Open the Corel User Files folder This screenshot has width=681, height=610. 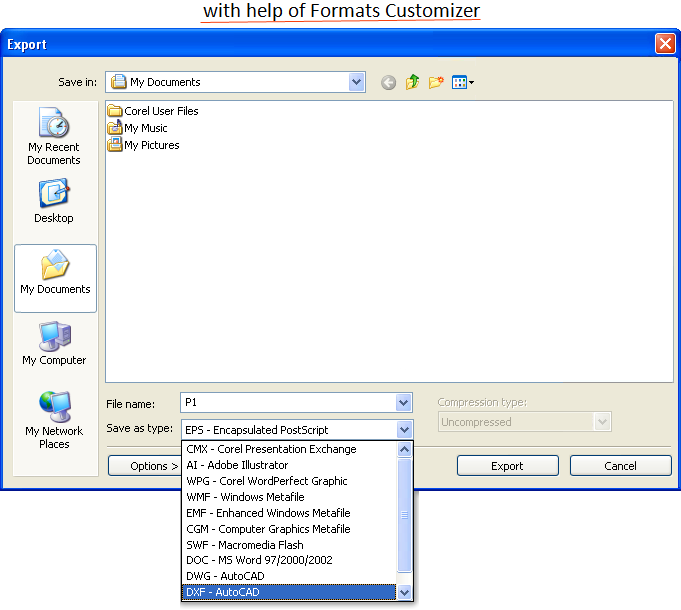pyautogui.click(x=160, y=111)
